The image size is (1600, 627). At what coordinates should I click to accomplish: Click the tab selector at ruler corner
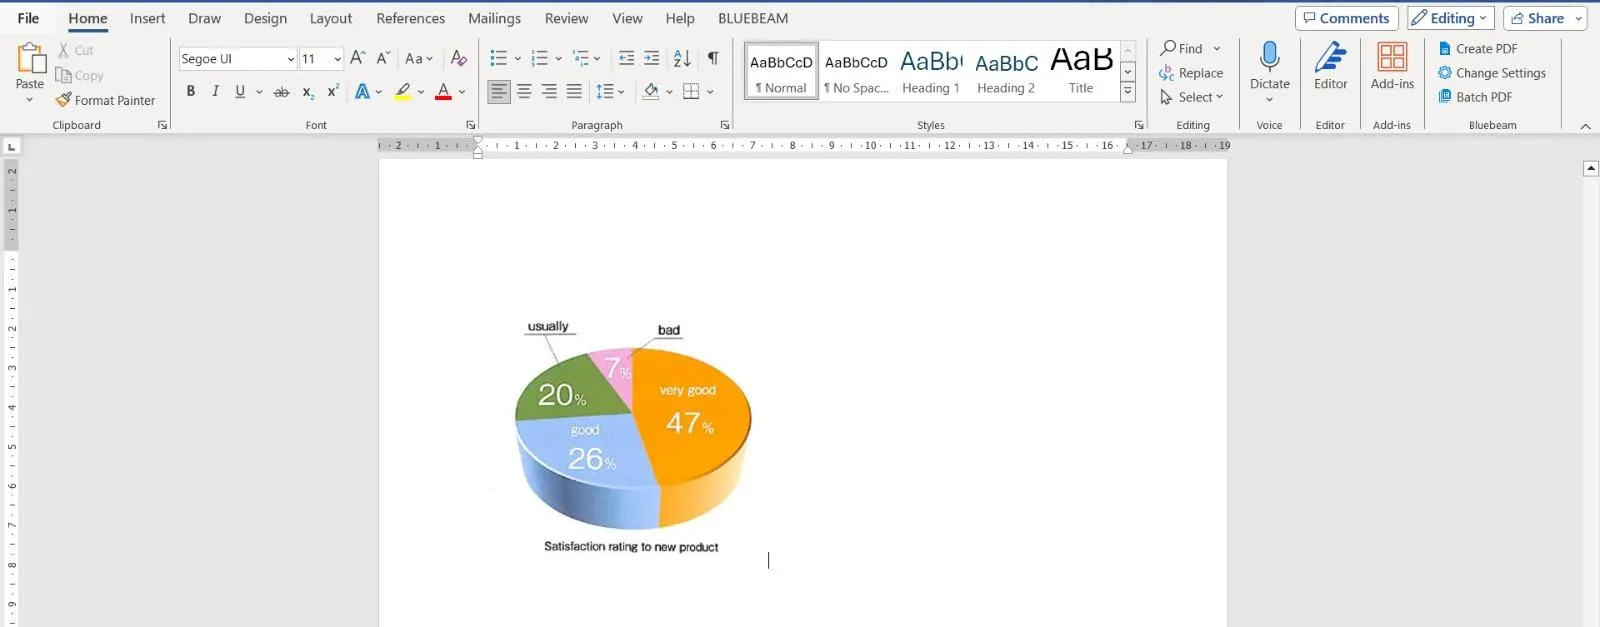(12, 147)
